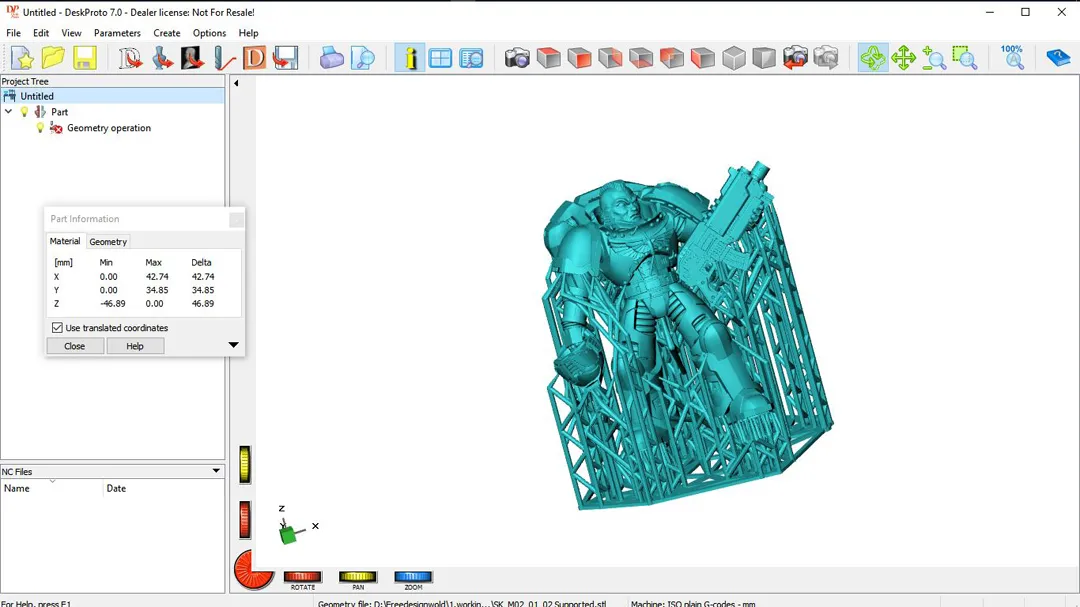Click the Y Max value 34.85

coord(156,291)
